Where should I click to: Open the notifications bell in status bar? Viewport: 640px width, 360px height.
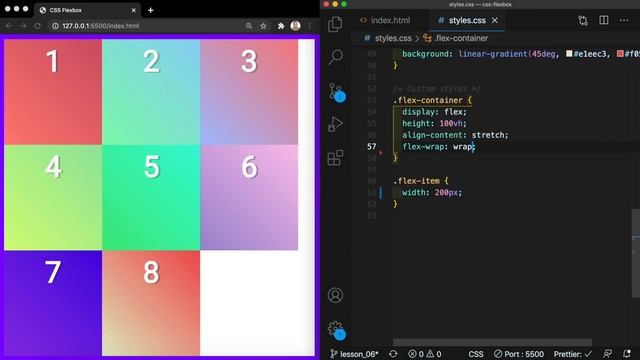[627, 354]
